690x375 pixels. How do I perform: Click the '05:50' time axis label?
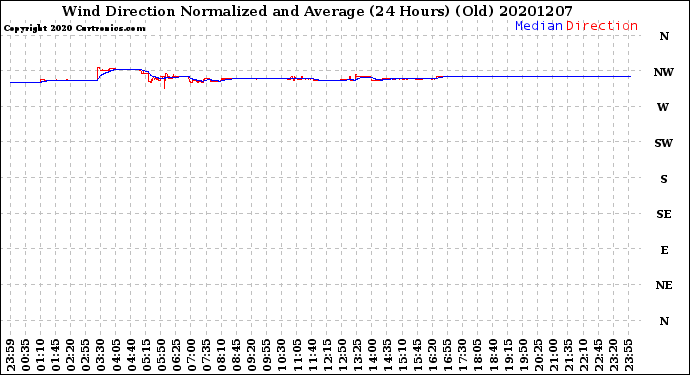pyautogui.click(x=161, y=355)
